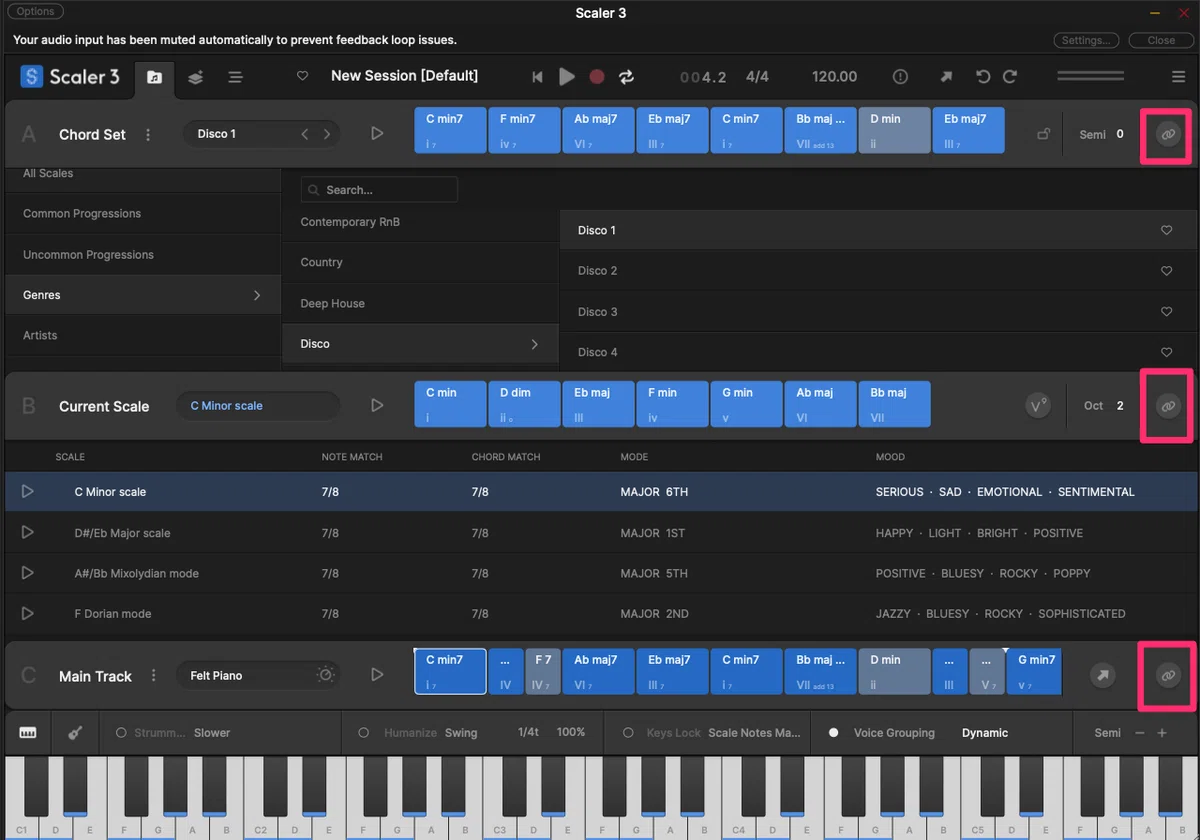Switch to the guitar view icon
The width and height of the screenshot is (1200, 840).
pos(75,733)
